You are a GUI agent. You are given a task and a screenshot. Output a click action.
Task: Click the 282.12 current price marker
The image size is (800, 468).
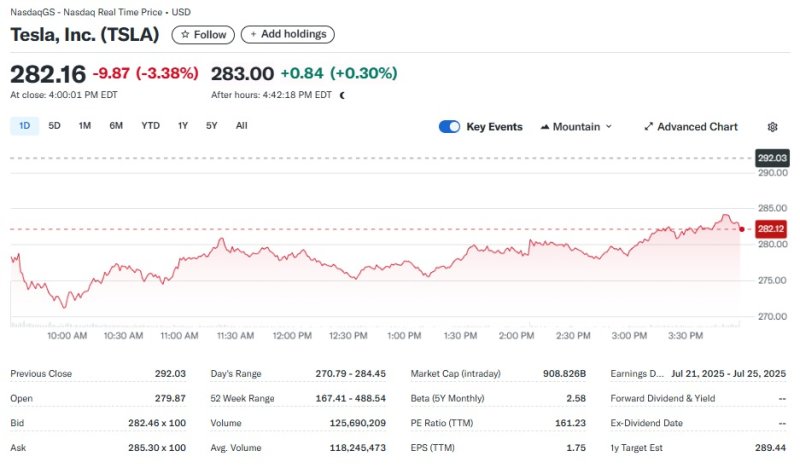pyautogui.click(x=771, y=229)
